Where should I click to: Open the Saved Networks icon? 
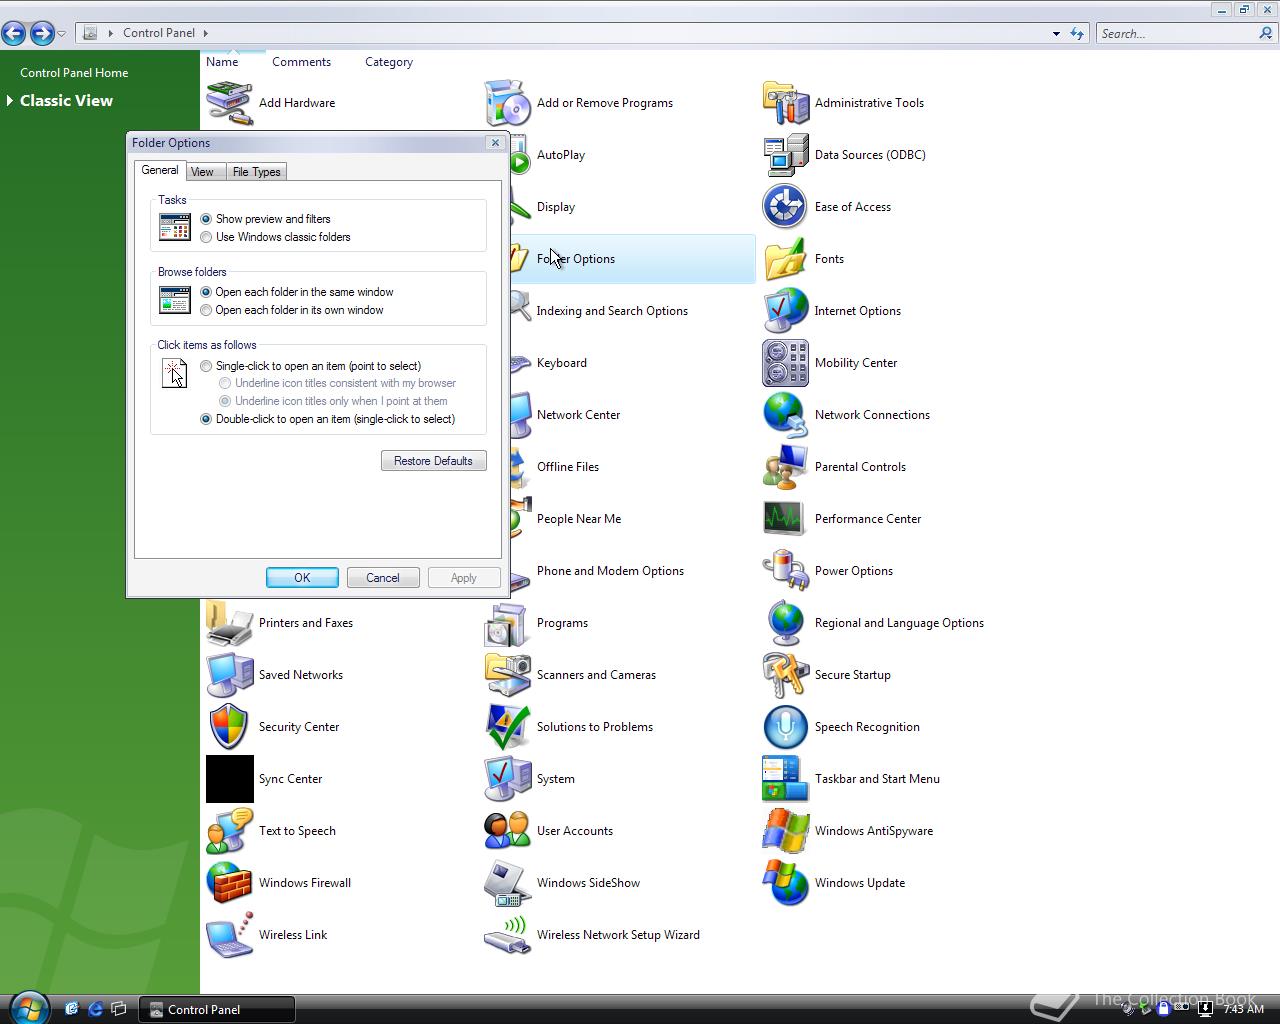(x=229, y=675)
